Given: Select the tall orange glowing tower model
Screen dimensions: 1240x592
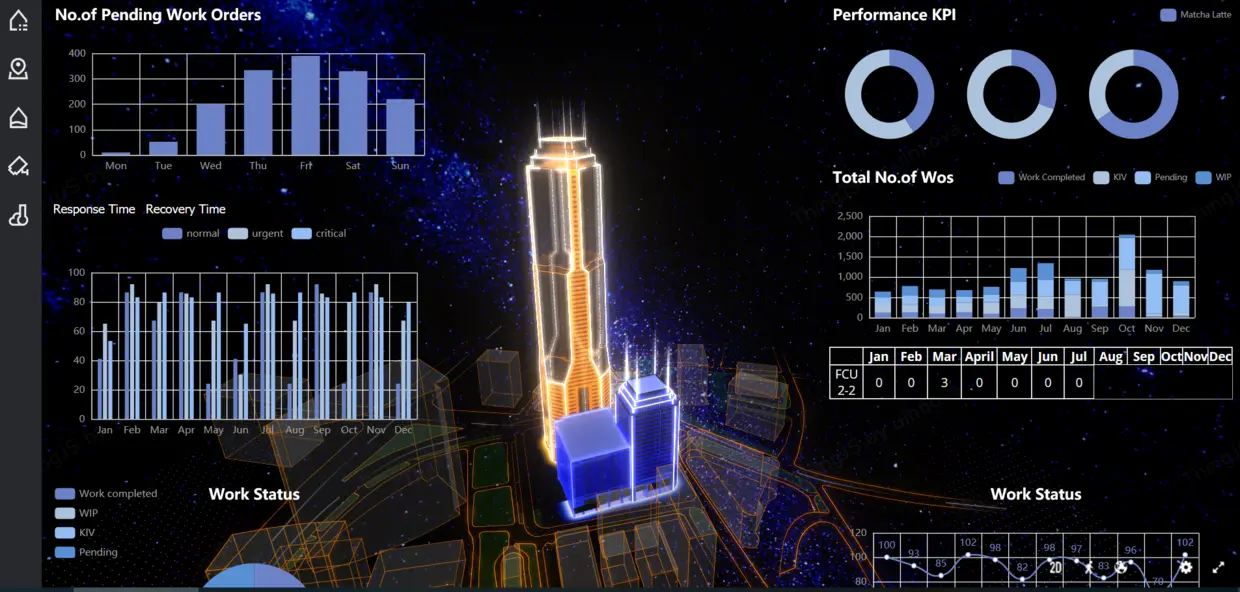Looking at the screenshot, I should click(x=568, y=280).
